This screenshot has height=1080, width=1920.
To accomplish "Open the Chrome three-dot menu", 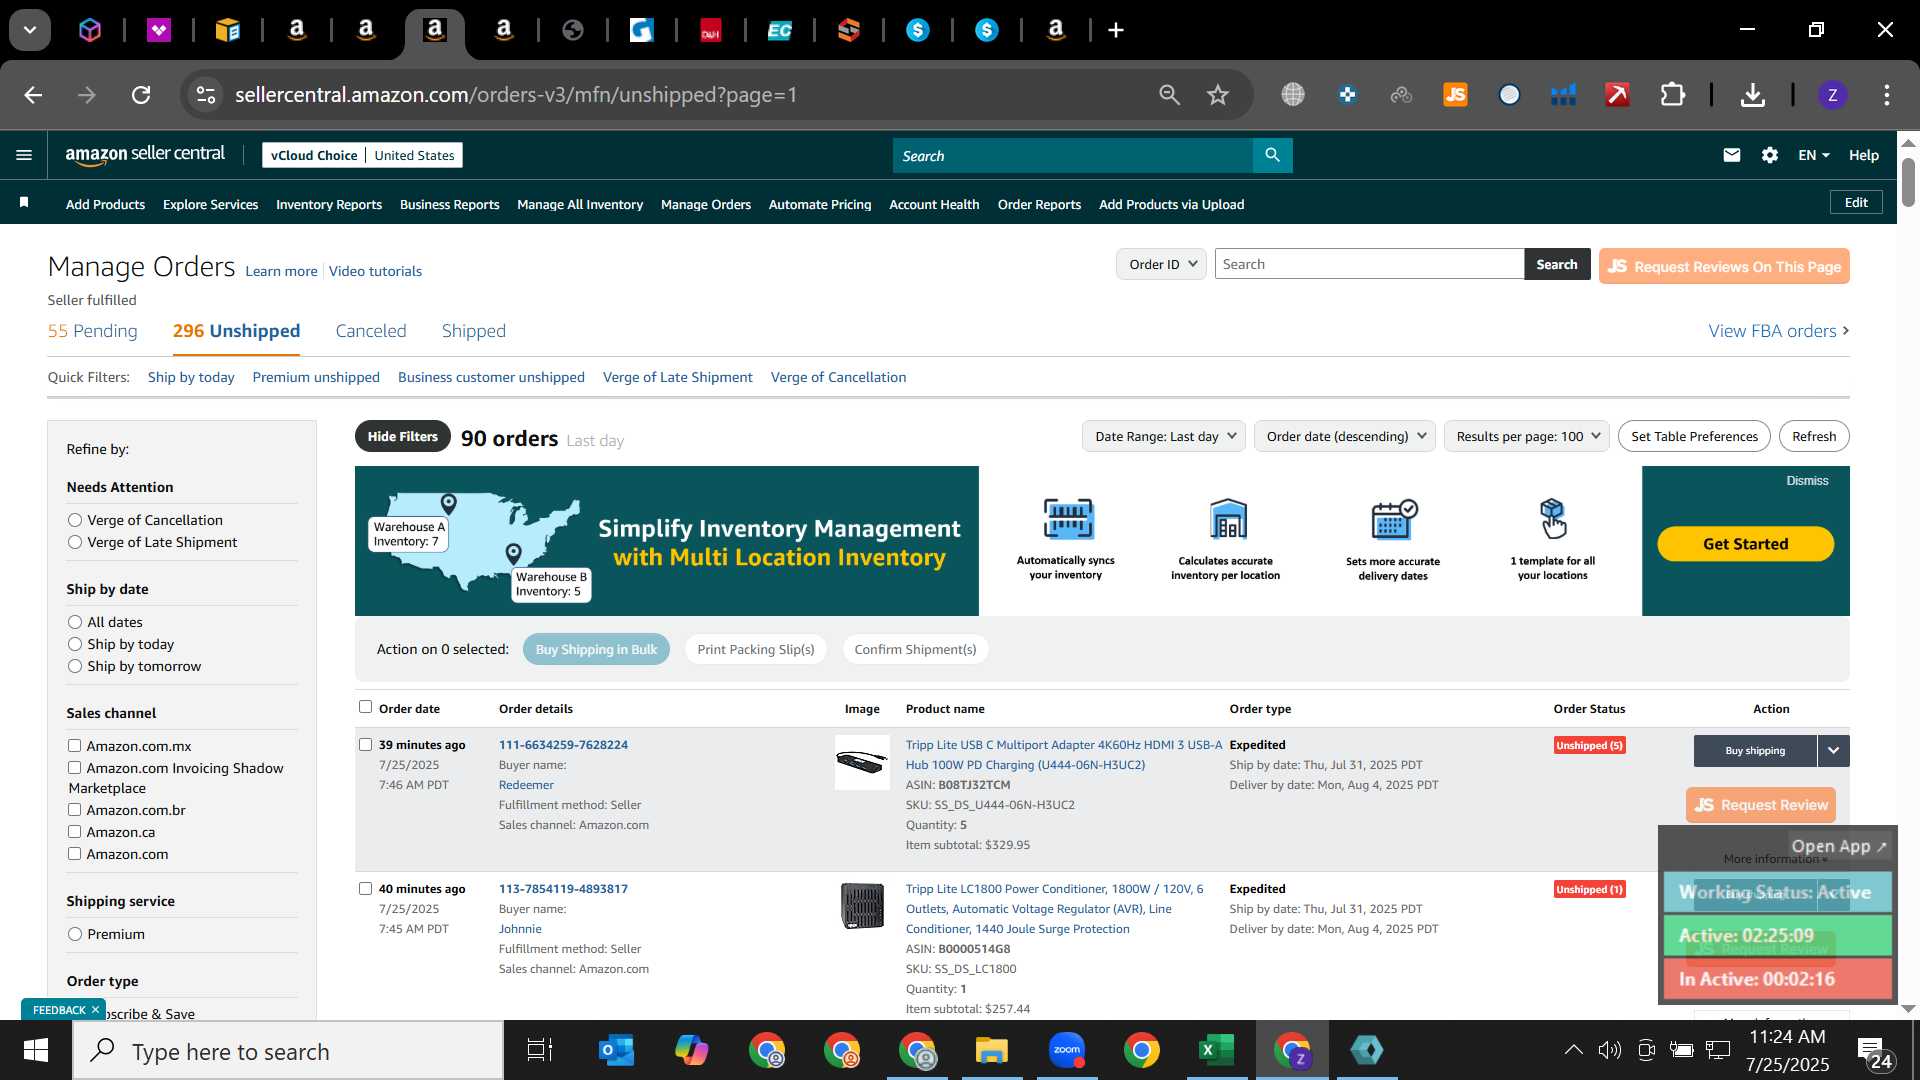I will click(x=1886, y=95).
